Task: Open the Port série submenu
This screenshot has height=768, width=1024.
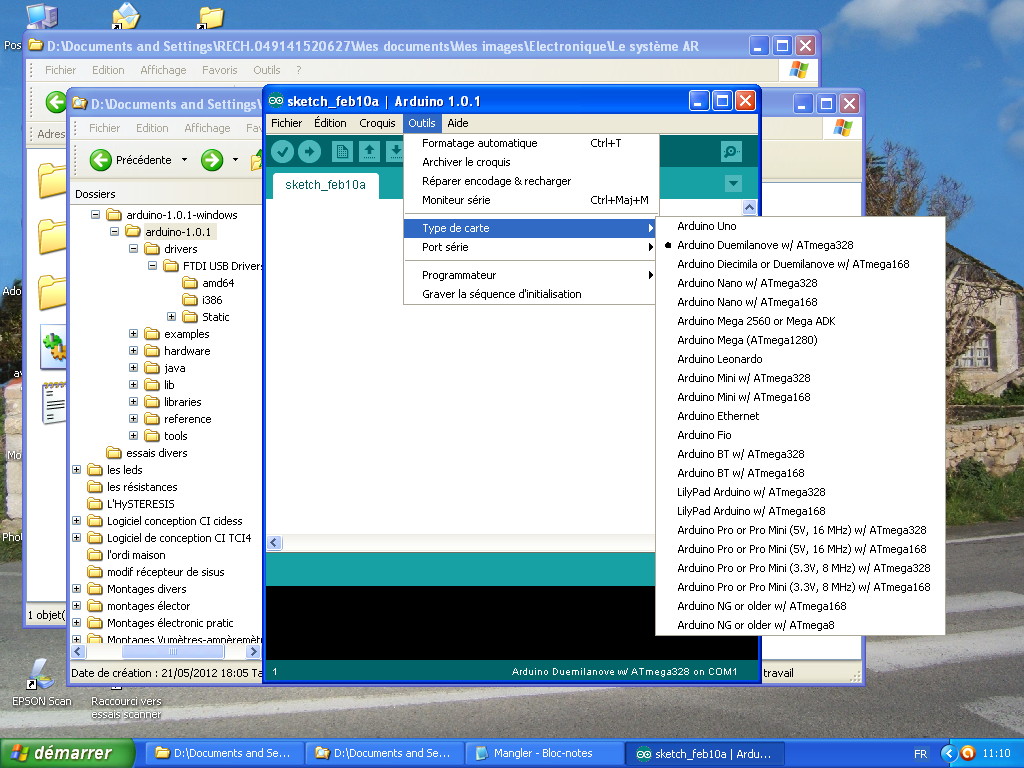Action: (445, 247)
